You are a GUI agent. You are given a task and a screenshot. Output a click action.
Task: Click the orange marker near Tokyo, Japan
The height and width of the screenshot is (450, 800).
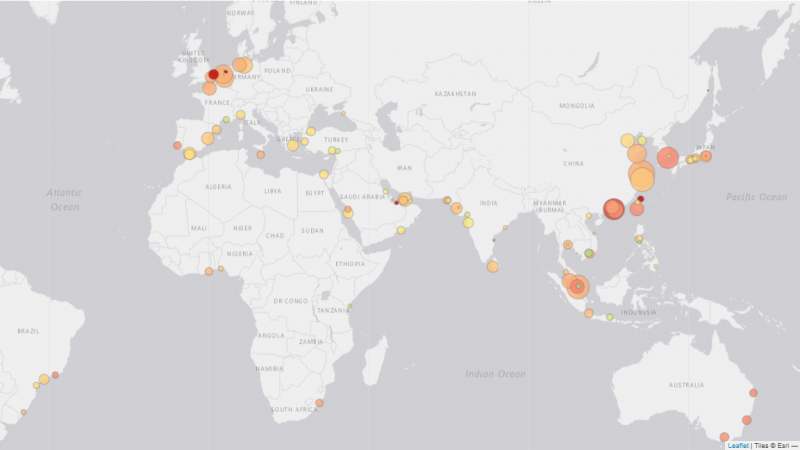[706, 156]
